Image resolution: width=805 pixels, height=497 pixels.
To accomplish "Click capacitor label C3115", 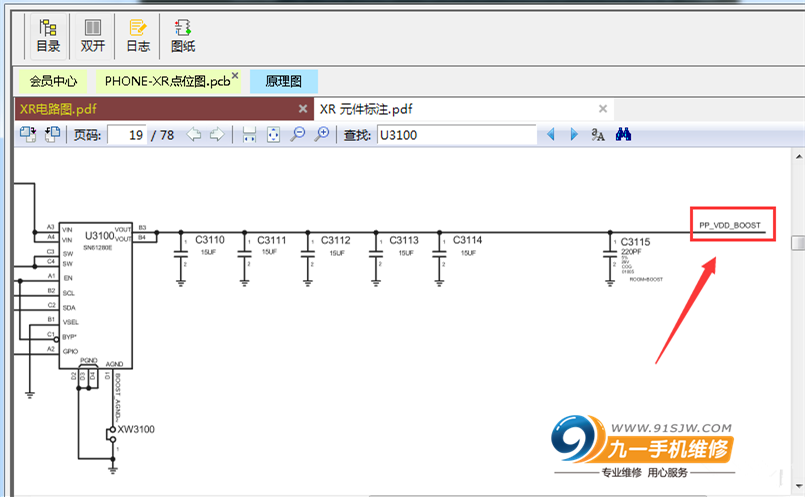I will [635, 242].
